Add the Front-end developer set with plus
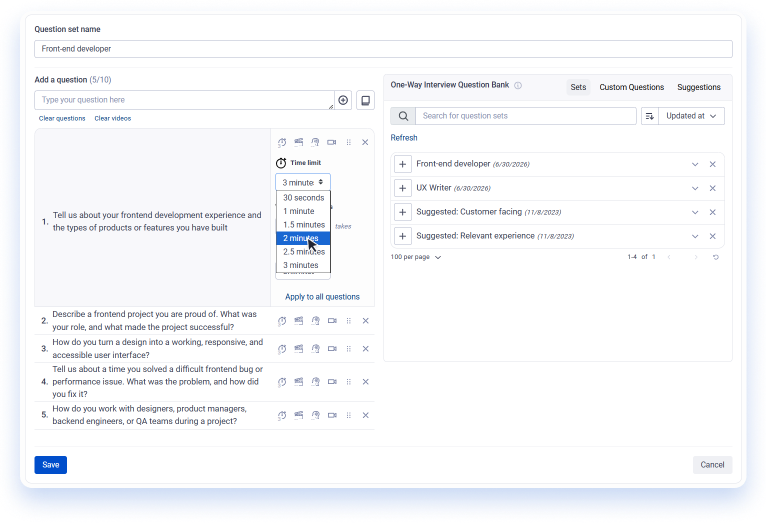The image size is (766, 525). click(402, 164)
